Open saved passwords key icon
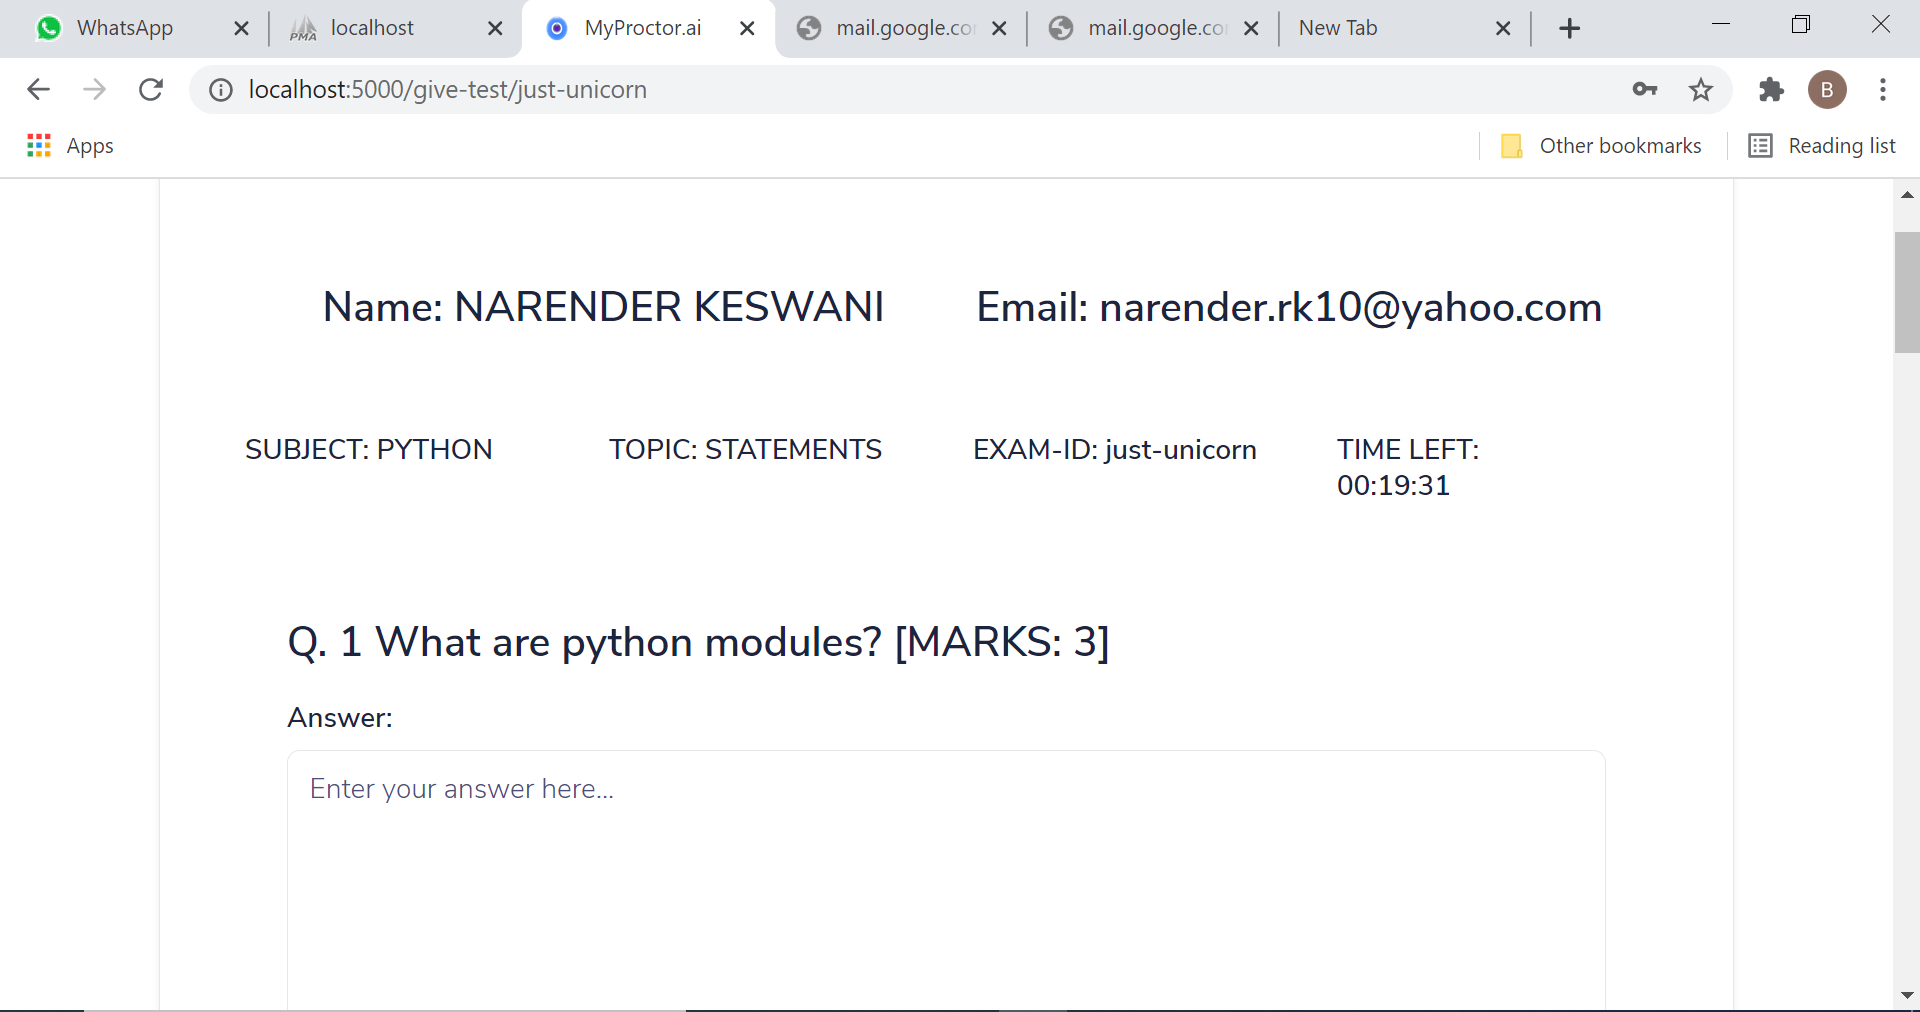The image size is (1920, 1012). click(x=1645, y=90)
